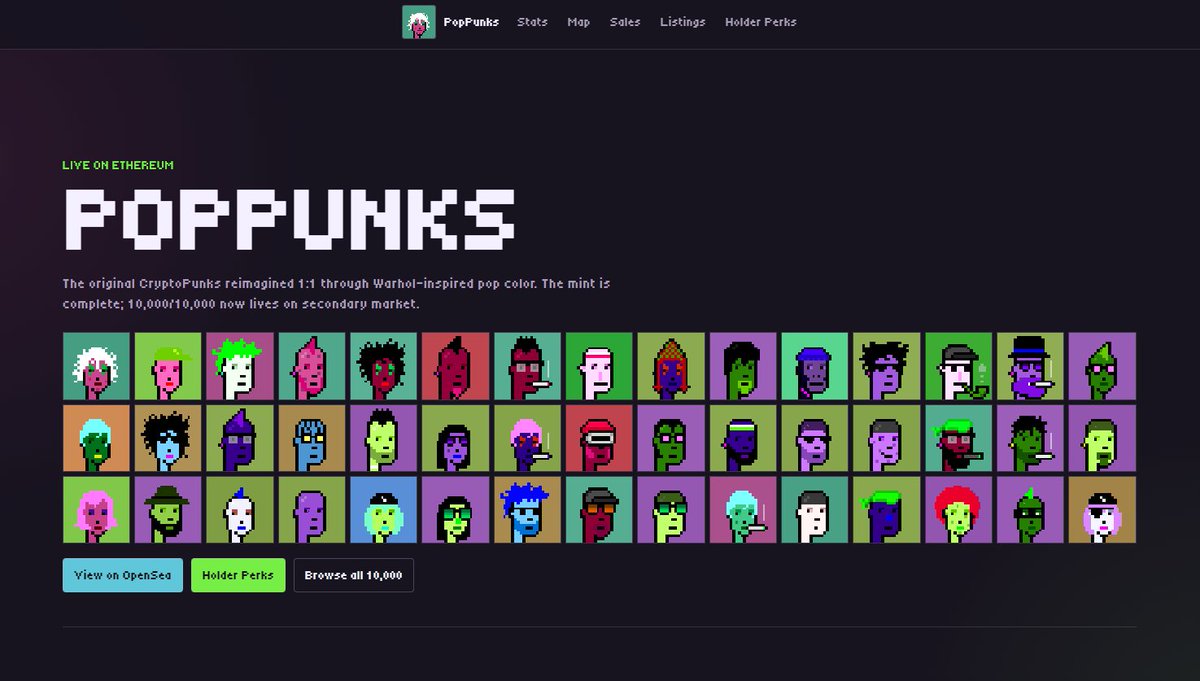The width and height of the screenshot is (1200, 681).
Task: Select punk with red cap and visor
Action: click(x=599, y=438)
